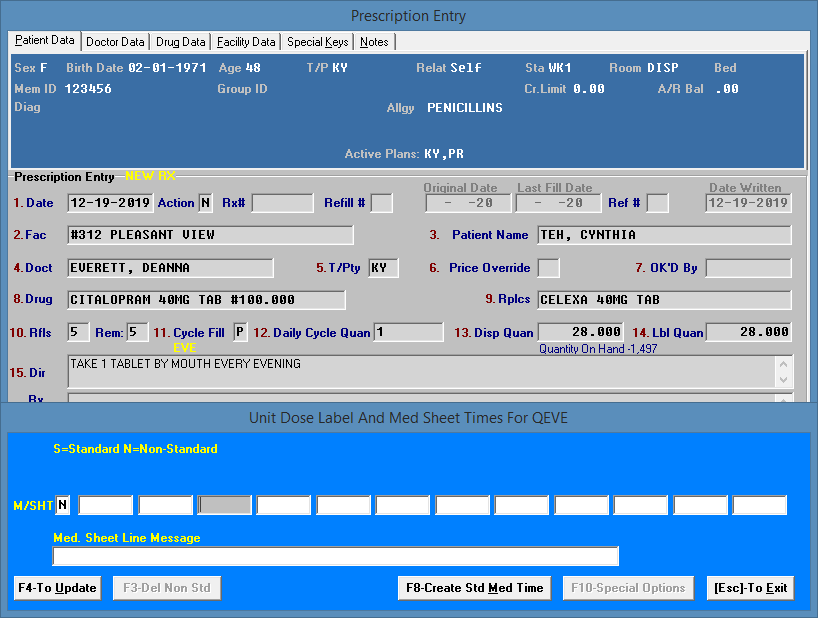
Task: Click the M/SHT standard indicator box
Action: click(64, 505)
